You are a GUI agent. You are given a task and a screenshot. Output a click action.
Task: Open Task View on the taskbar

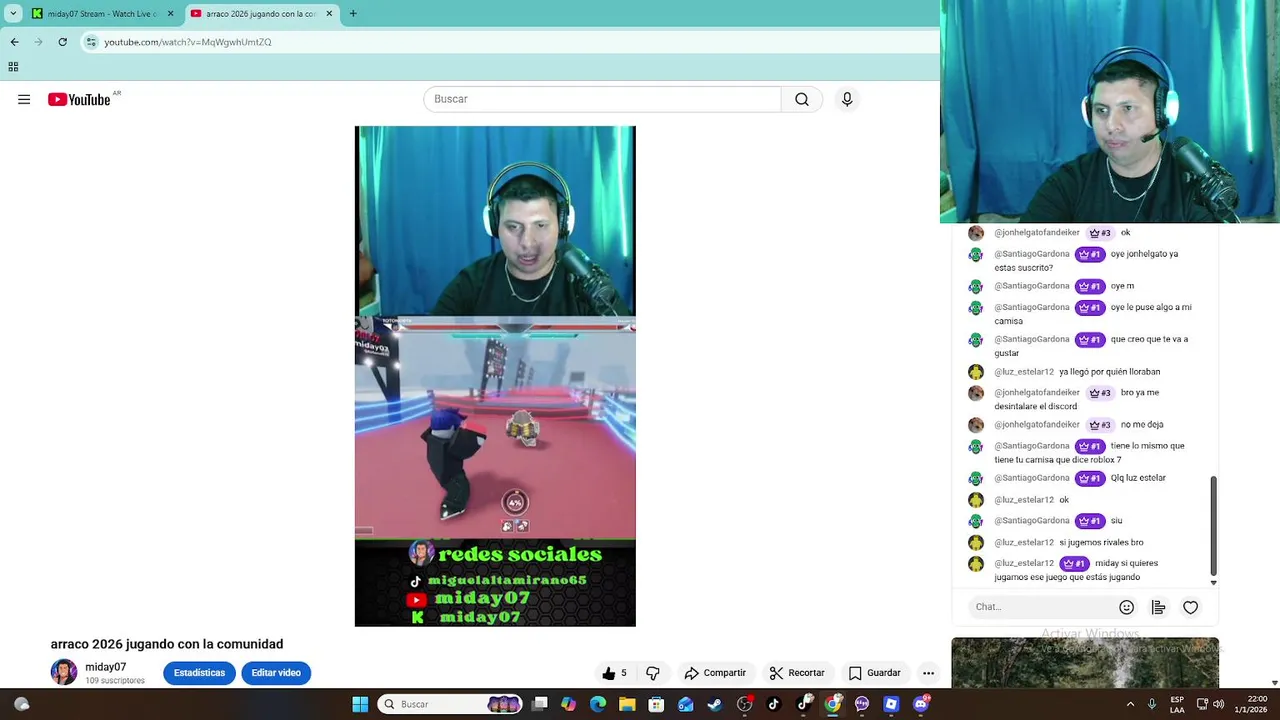coord(539,704)
